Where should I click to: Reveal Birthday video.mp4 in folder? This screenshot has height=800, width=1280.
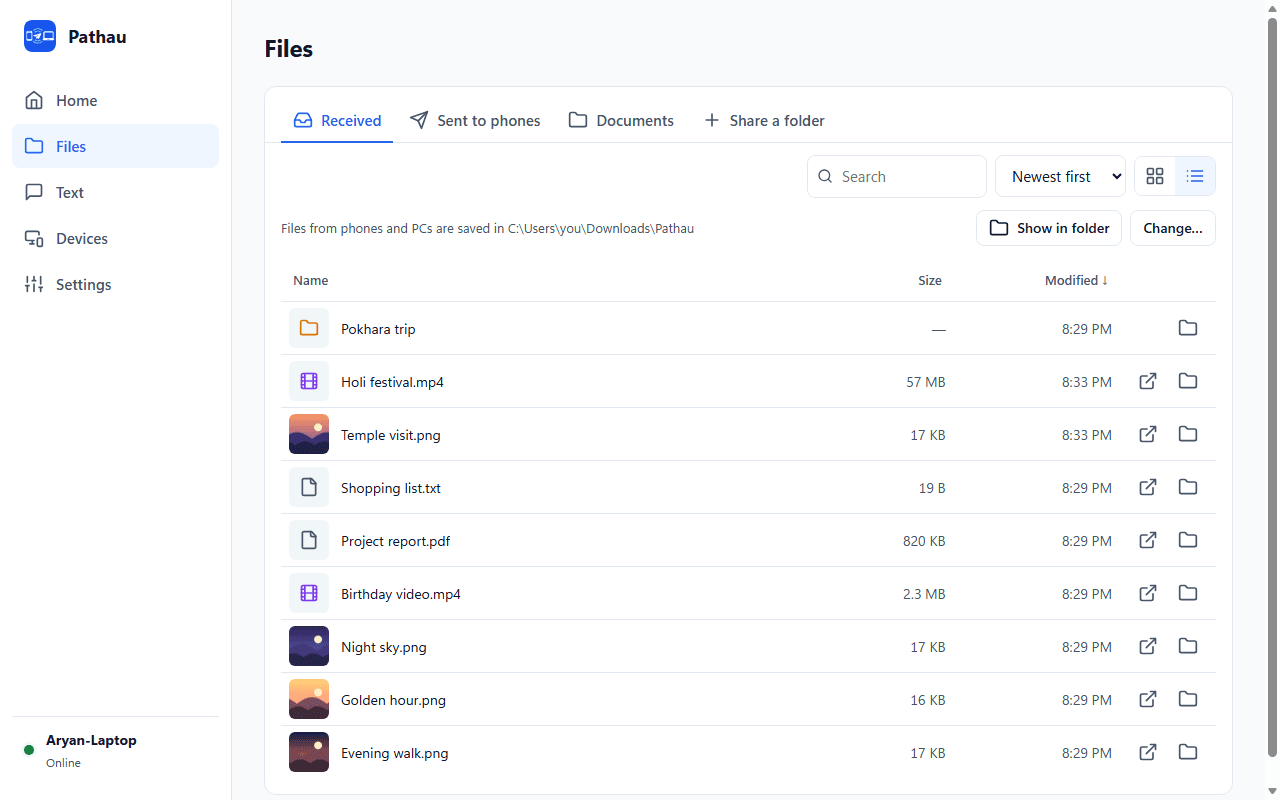tap(1188, 593)
